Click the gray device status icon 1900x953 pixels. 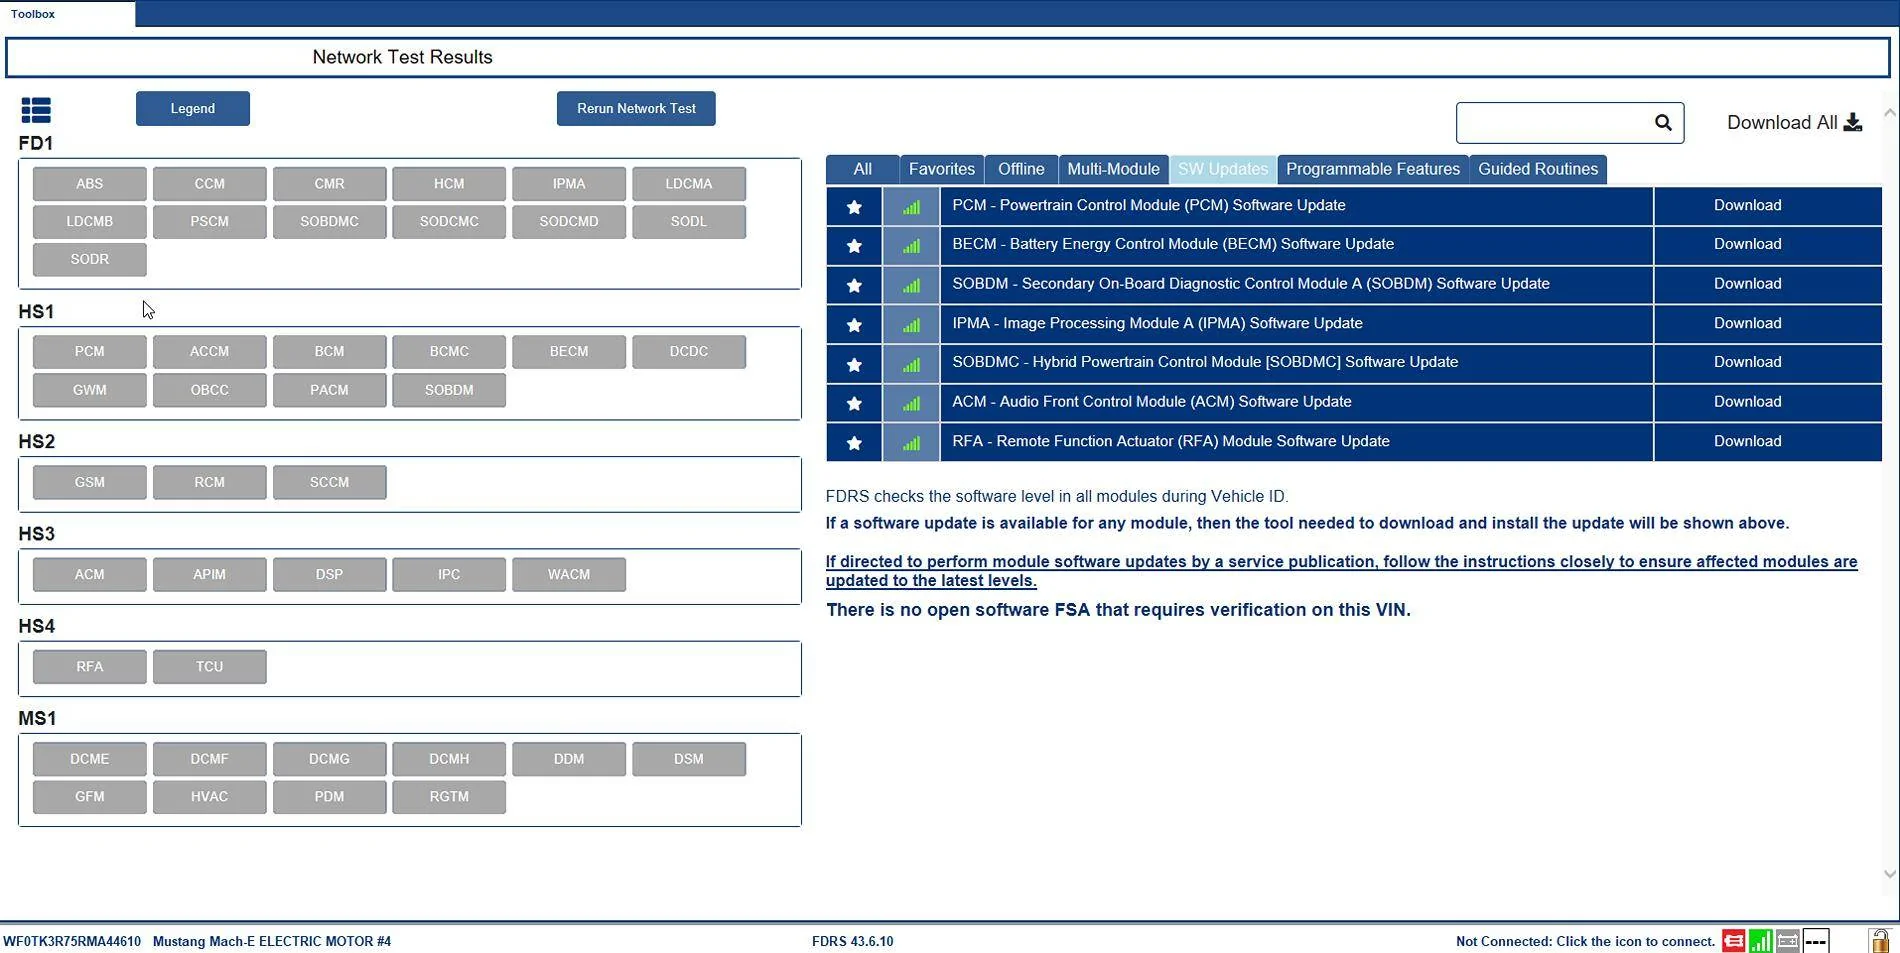click(1788, 941)
